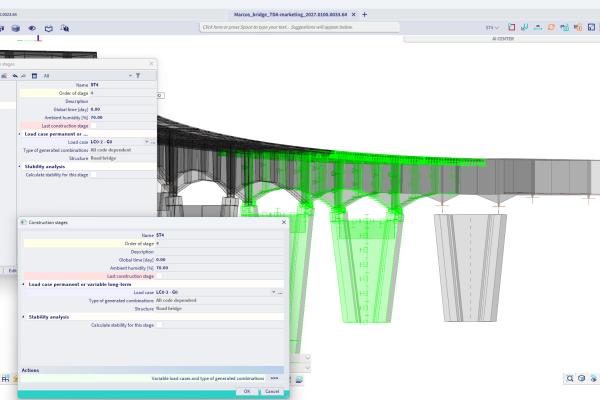The width and height of the screenshot is (600, 400).
Task: Click OK in Construction stages dialog
Action: (x=247, y=392)
